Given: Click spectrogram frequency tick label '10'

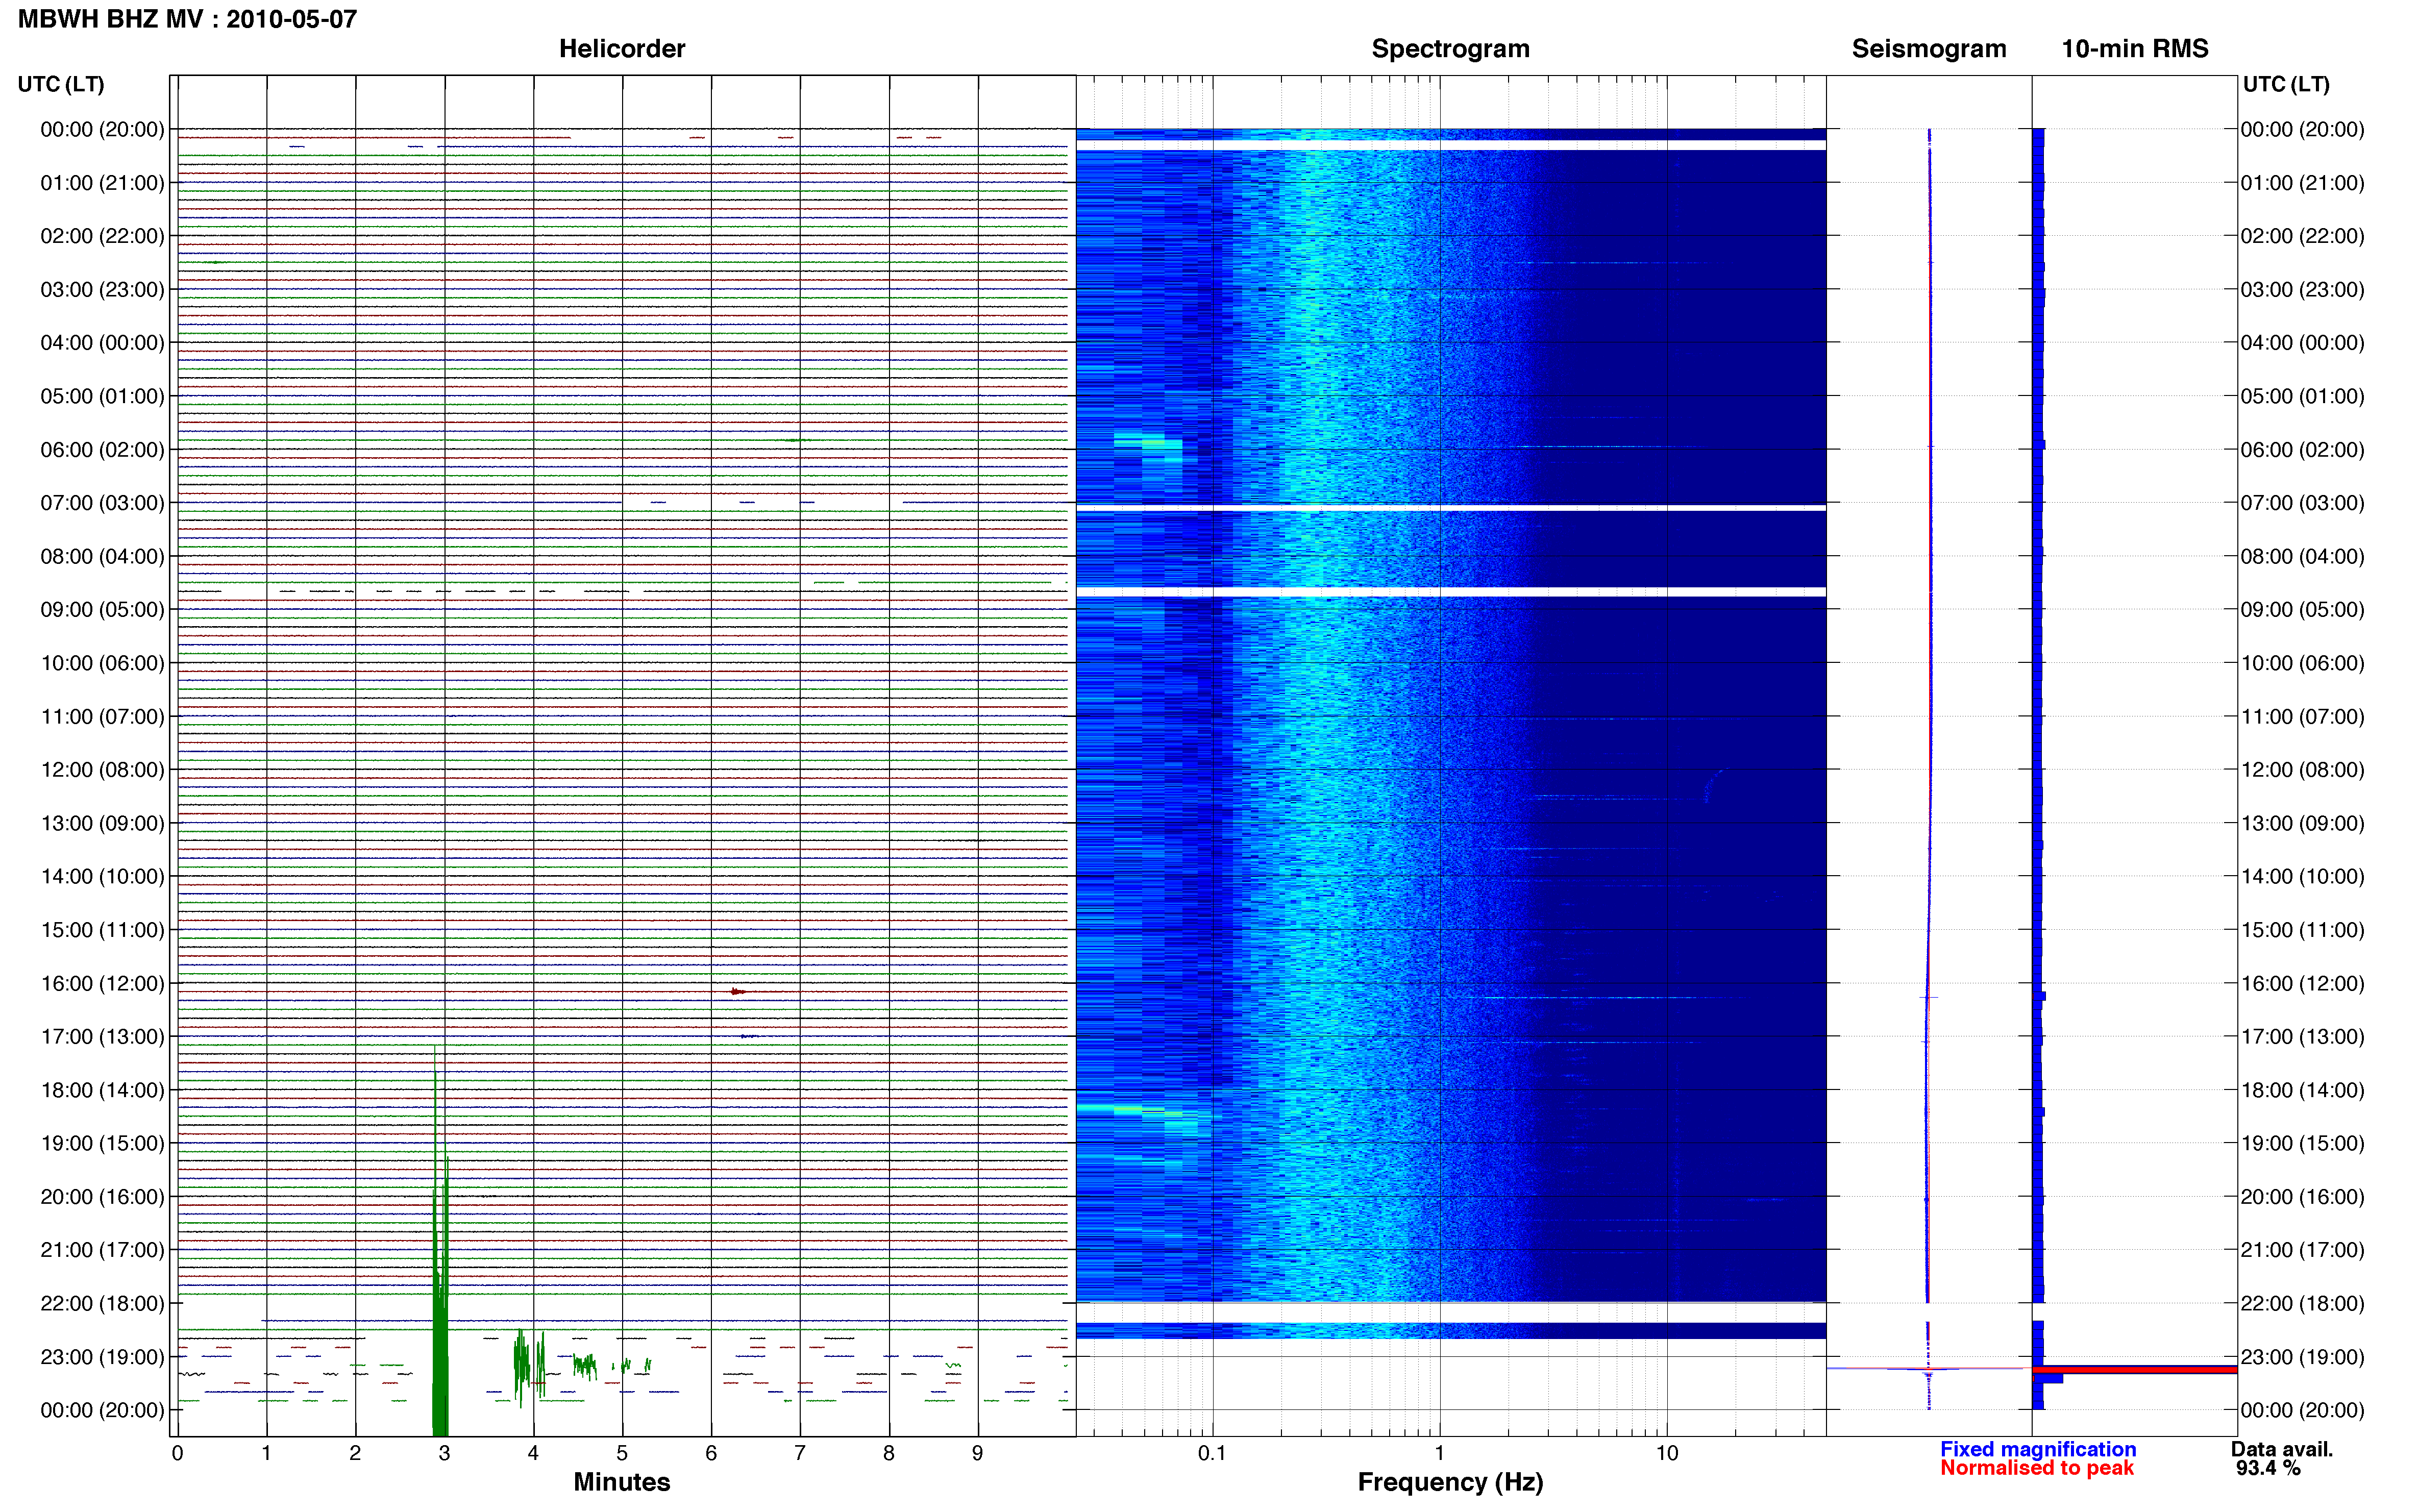Looking at the screenshot, I should (x=1666, y=1454).
